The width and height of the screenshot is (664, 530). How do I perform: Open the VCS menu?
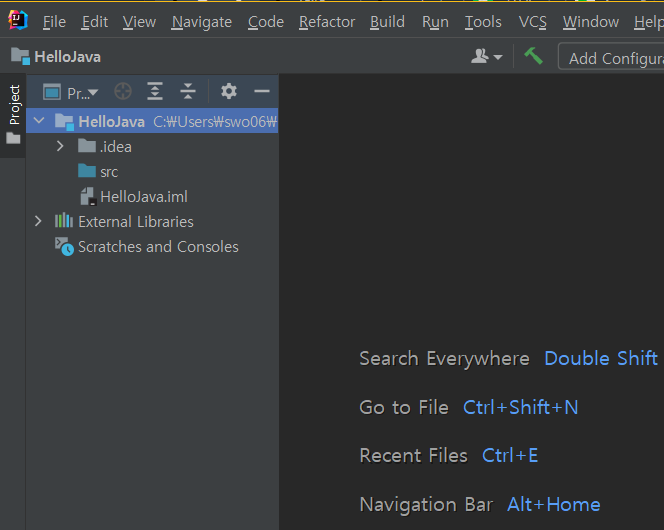click(532, 22)
